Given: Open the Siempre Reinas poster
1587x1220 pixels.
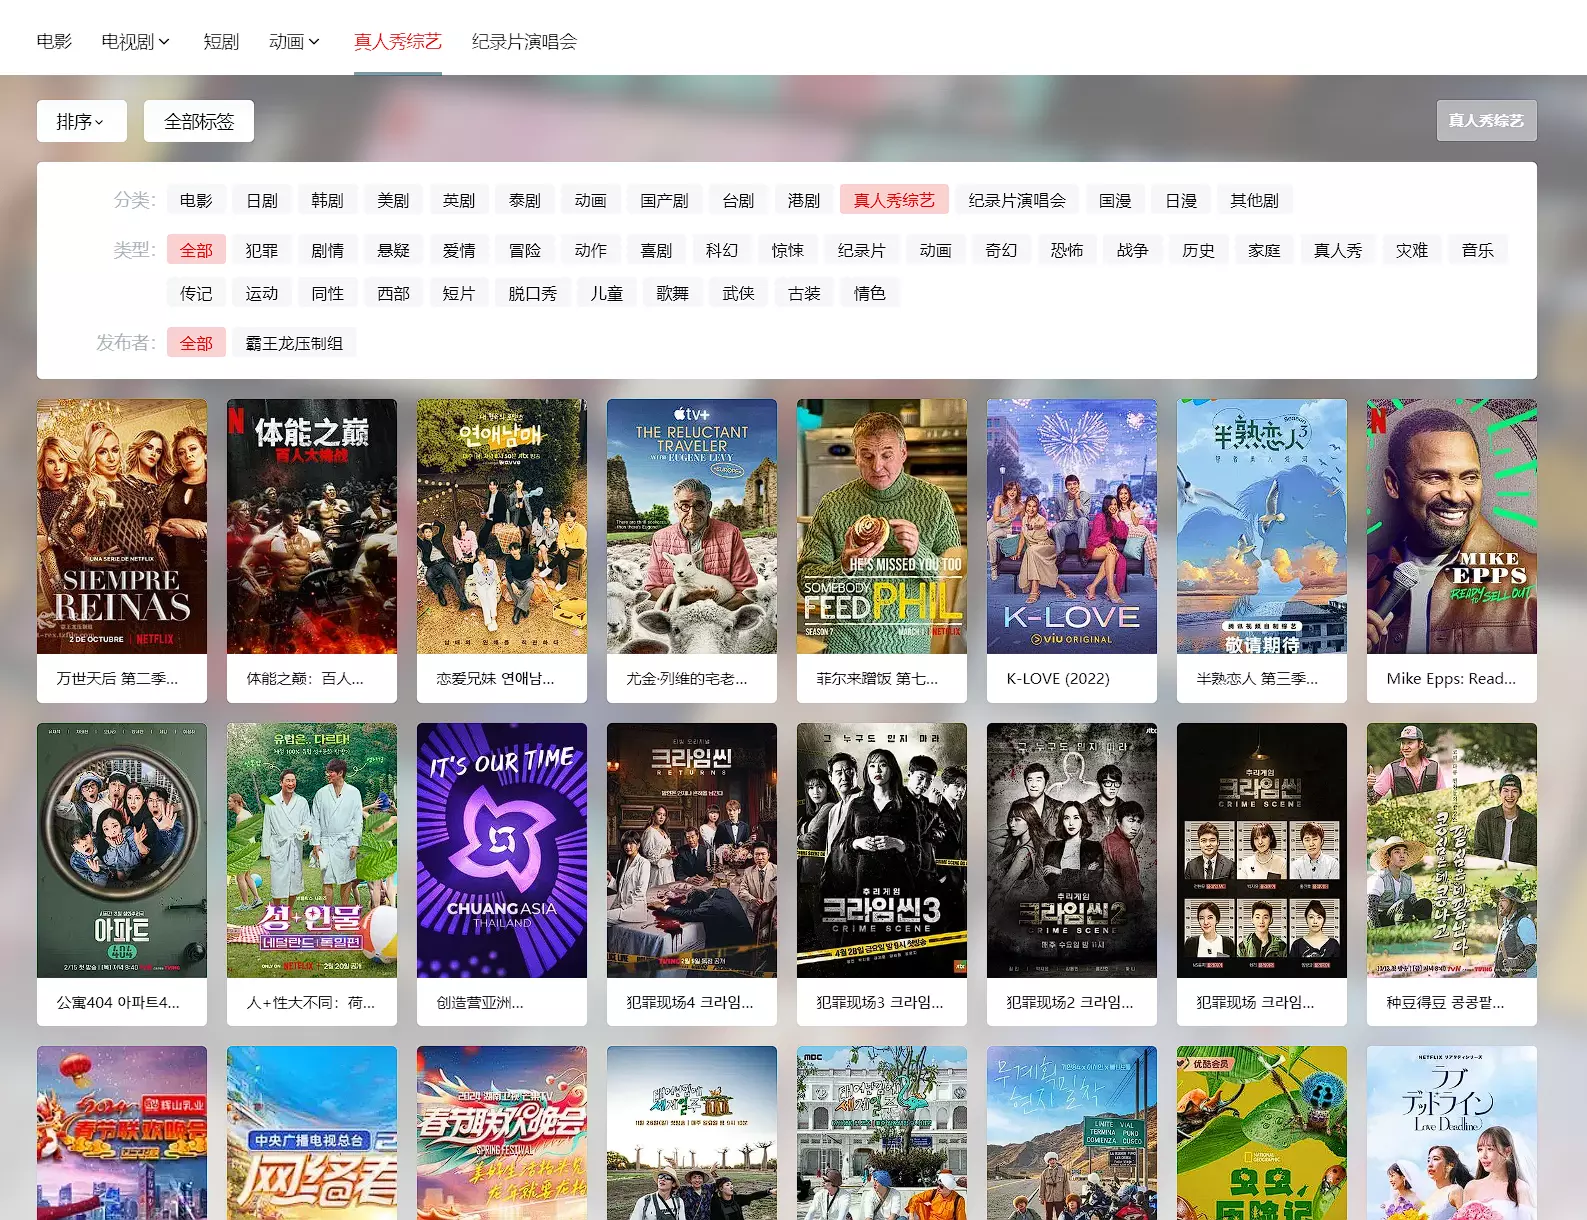Looking at the screenshot, I should pyautogui.click(x=121, y=526).
